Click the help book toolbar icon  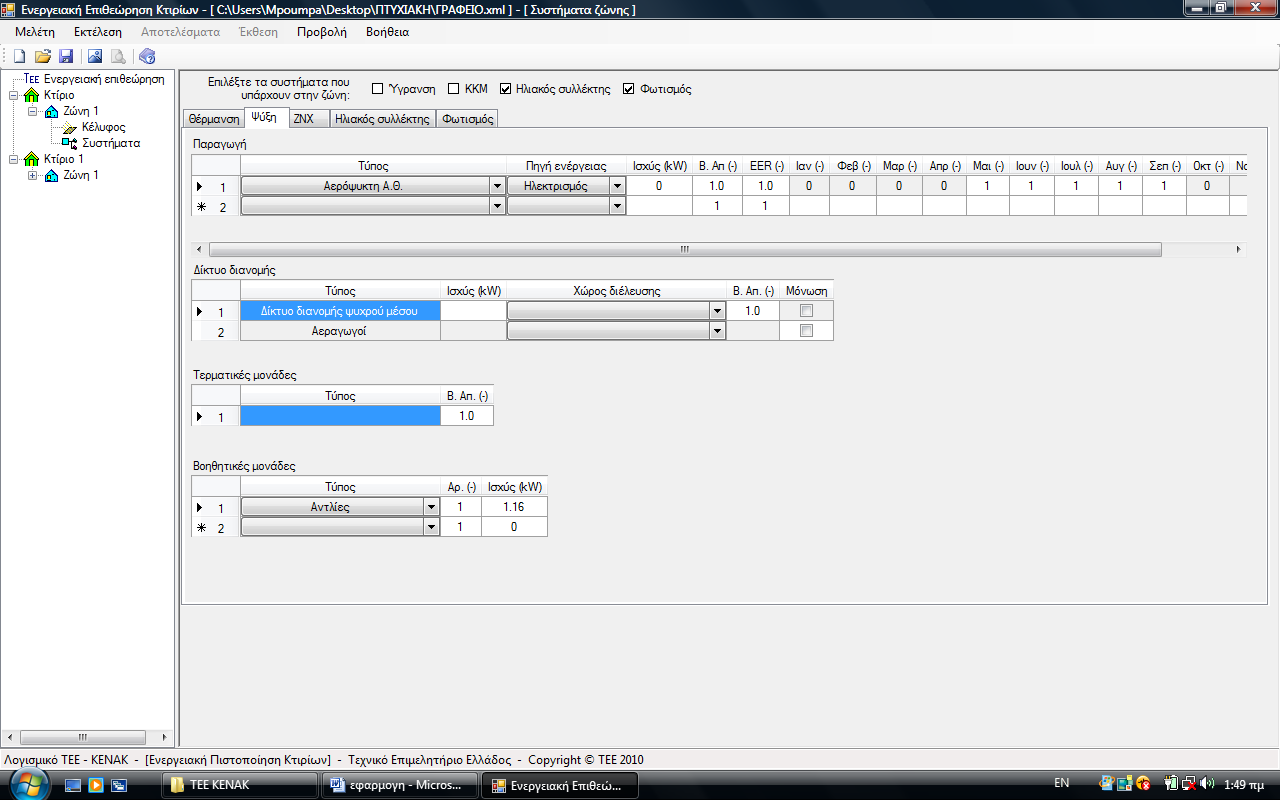147,56
